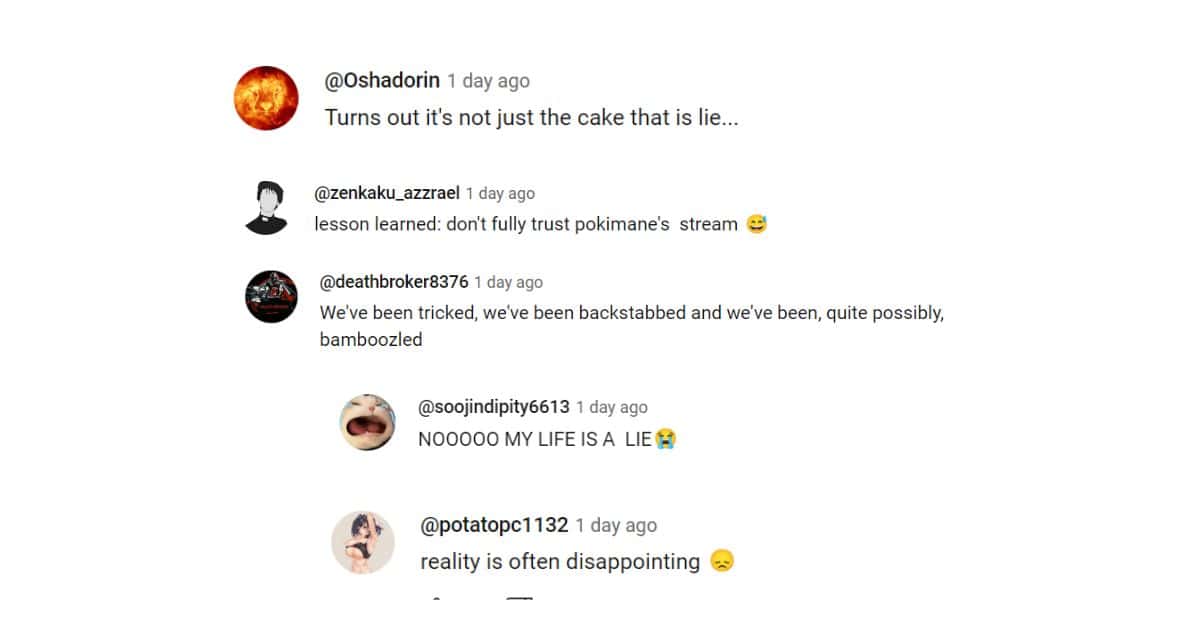Viewport: 1200px width, 628px height.
Task: Click the @potatopc1132 username link
Action: point(495,525)
